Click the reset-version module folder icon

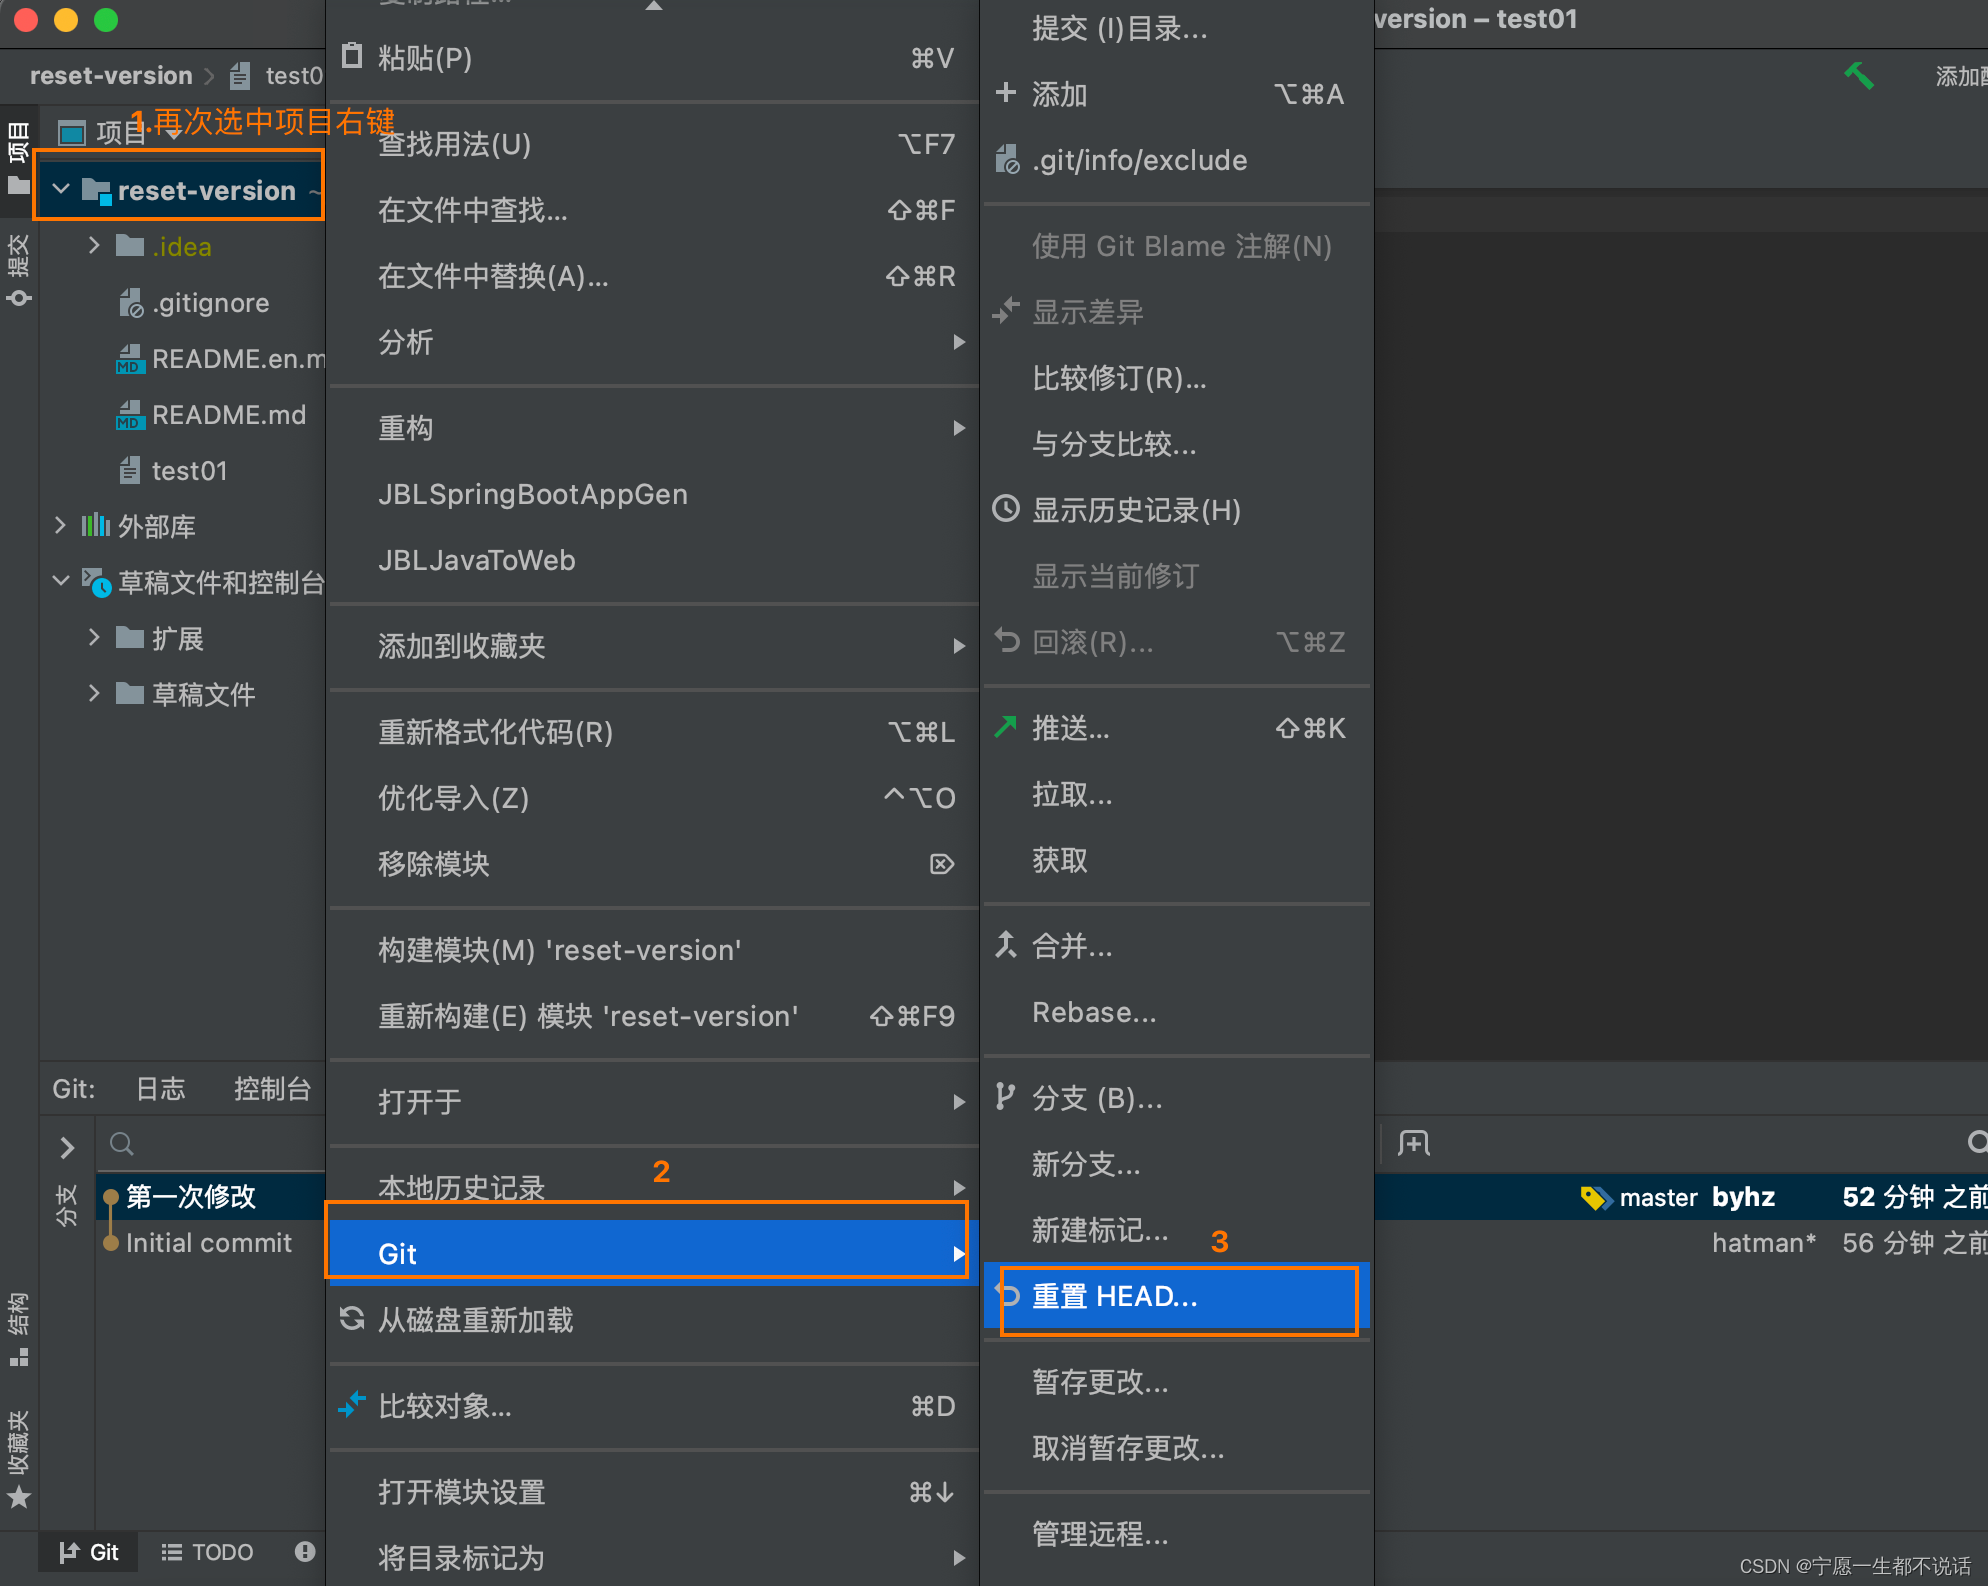97,190
